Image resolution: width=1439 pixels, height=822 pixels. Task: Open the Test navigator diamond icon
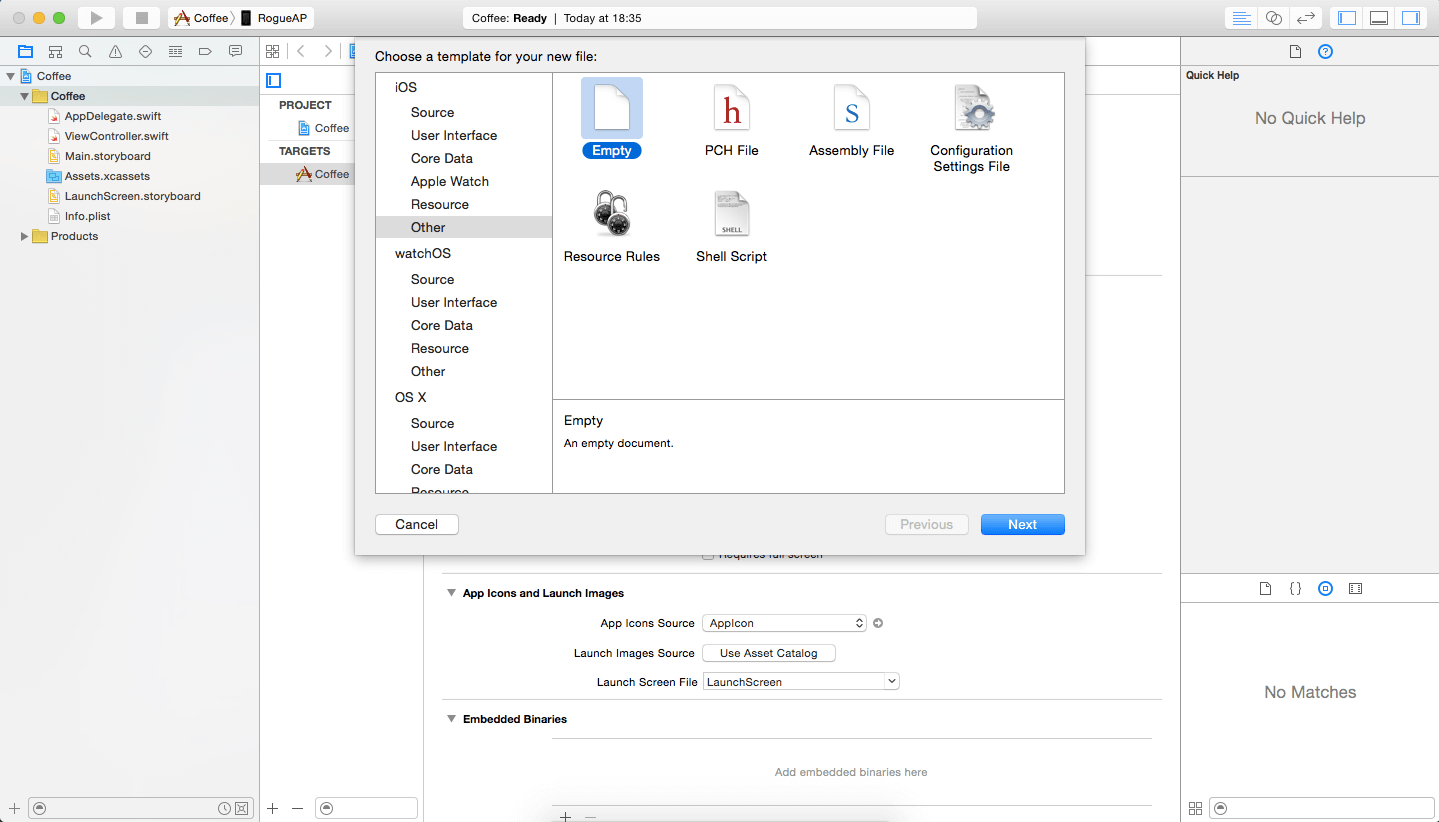[x=145, y=51]
